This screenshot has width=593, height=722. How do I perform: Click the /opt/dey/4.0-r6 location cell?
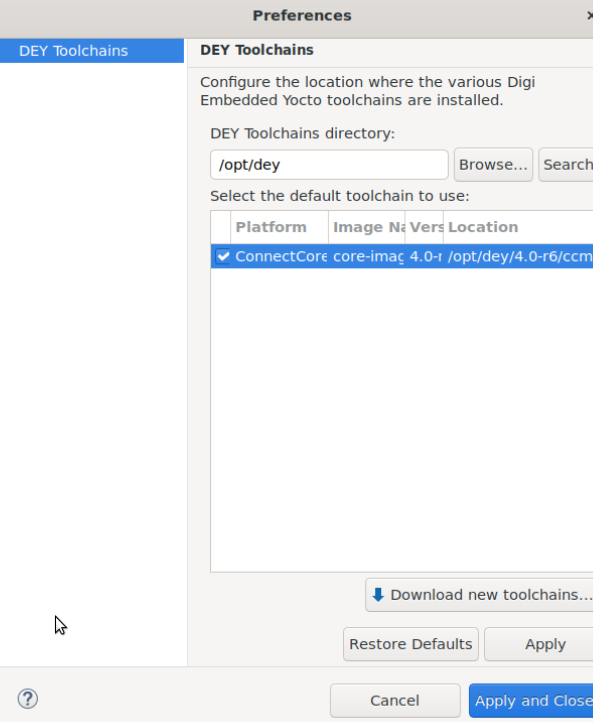click(520, 256)
